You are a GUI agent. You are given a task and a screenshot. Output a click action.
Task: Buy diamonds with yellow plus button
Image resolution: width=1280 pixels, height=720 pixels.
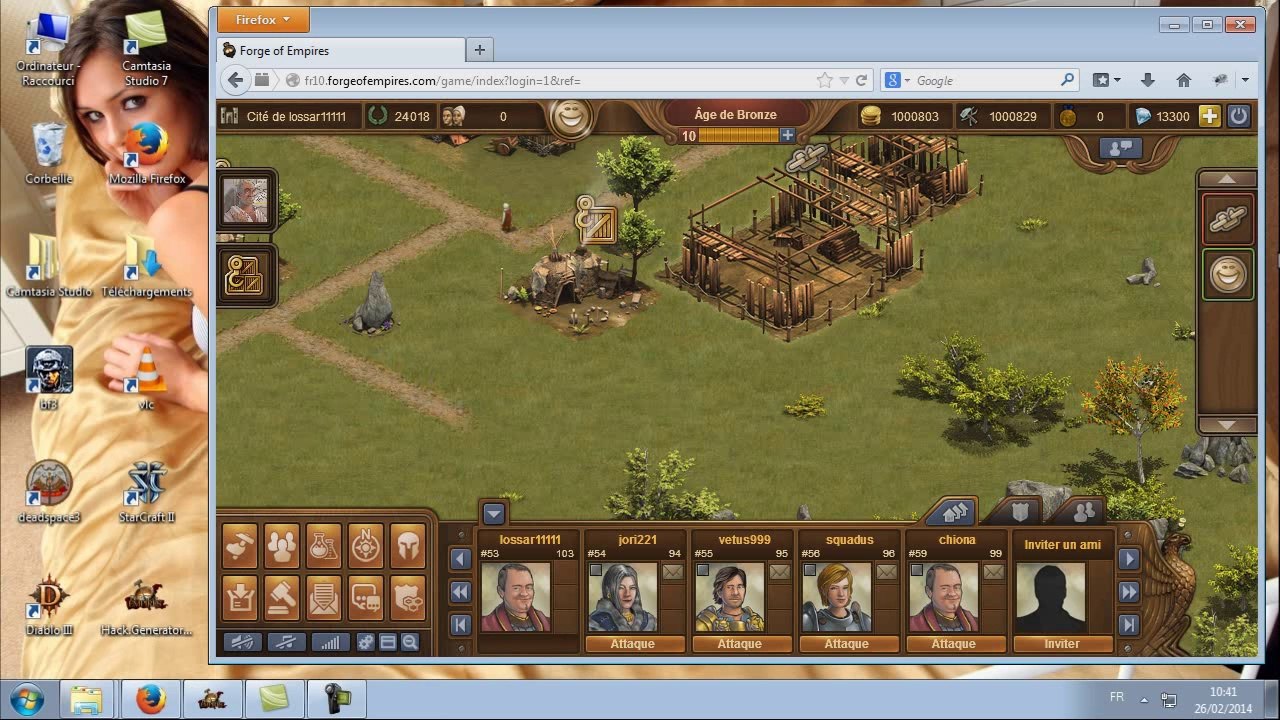(x=1210, y=116)
